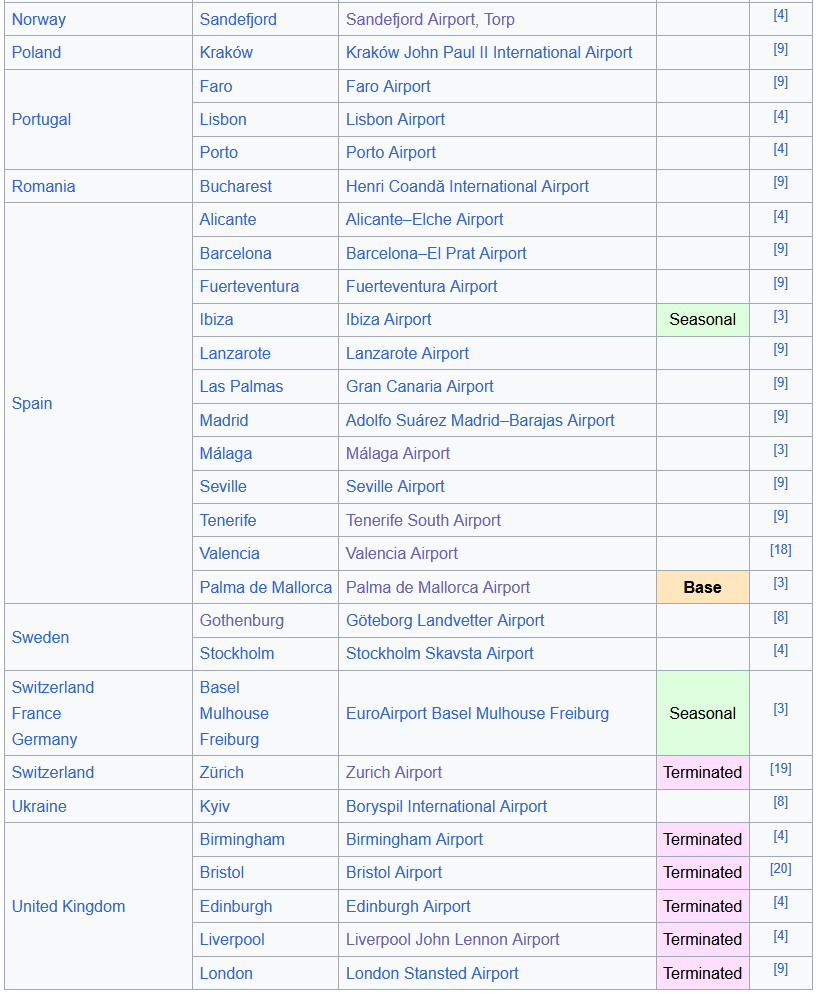Open the Málaga city link
This screenshot has height=999, width=822.
[226, 453]
